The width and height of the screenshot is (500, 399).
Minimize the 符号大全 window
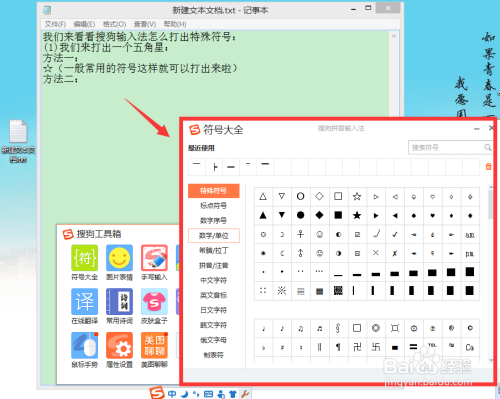tap(477, 129)
